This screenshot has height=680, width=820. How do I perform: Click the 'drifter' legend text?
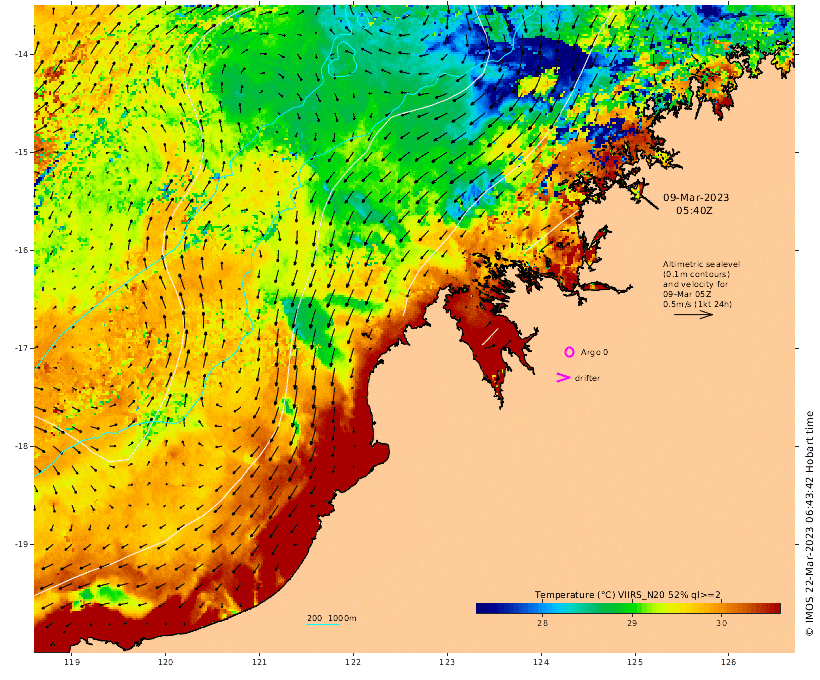click(x=587, y=378)
